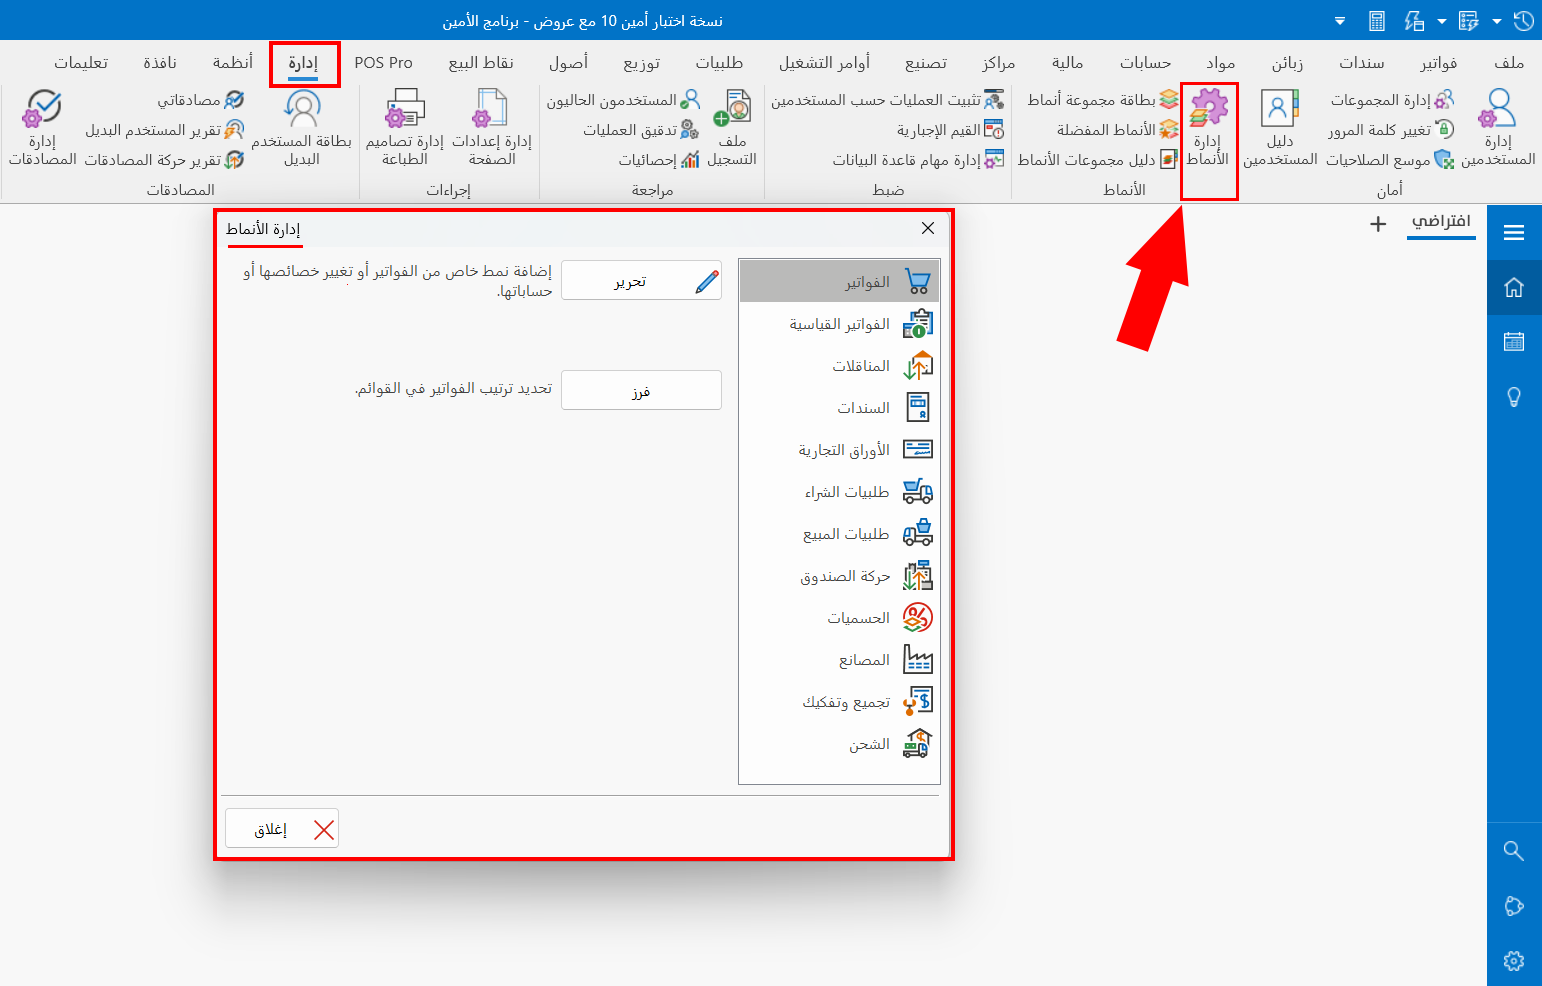1542x986 pixels.
Task: Open القيم الإجبارية
Action: pyautogui.click(x=950, y=130)
